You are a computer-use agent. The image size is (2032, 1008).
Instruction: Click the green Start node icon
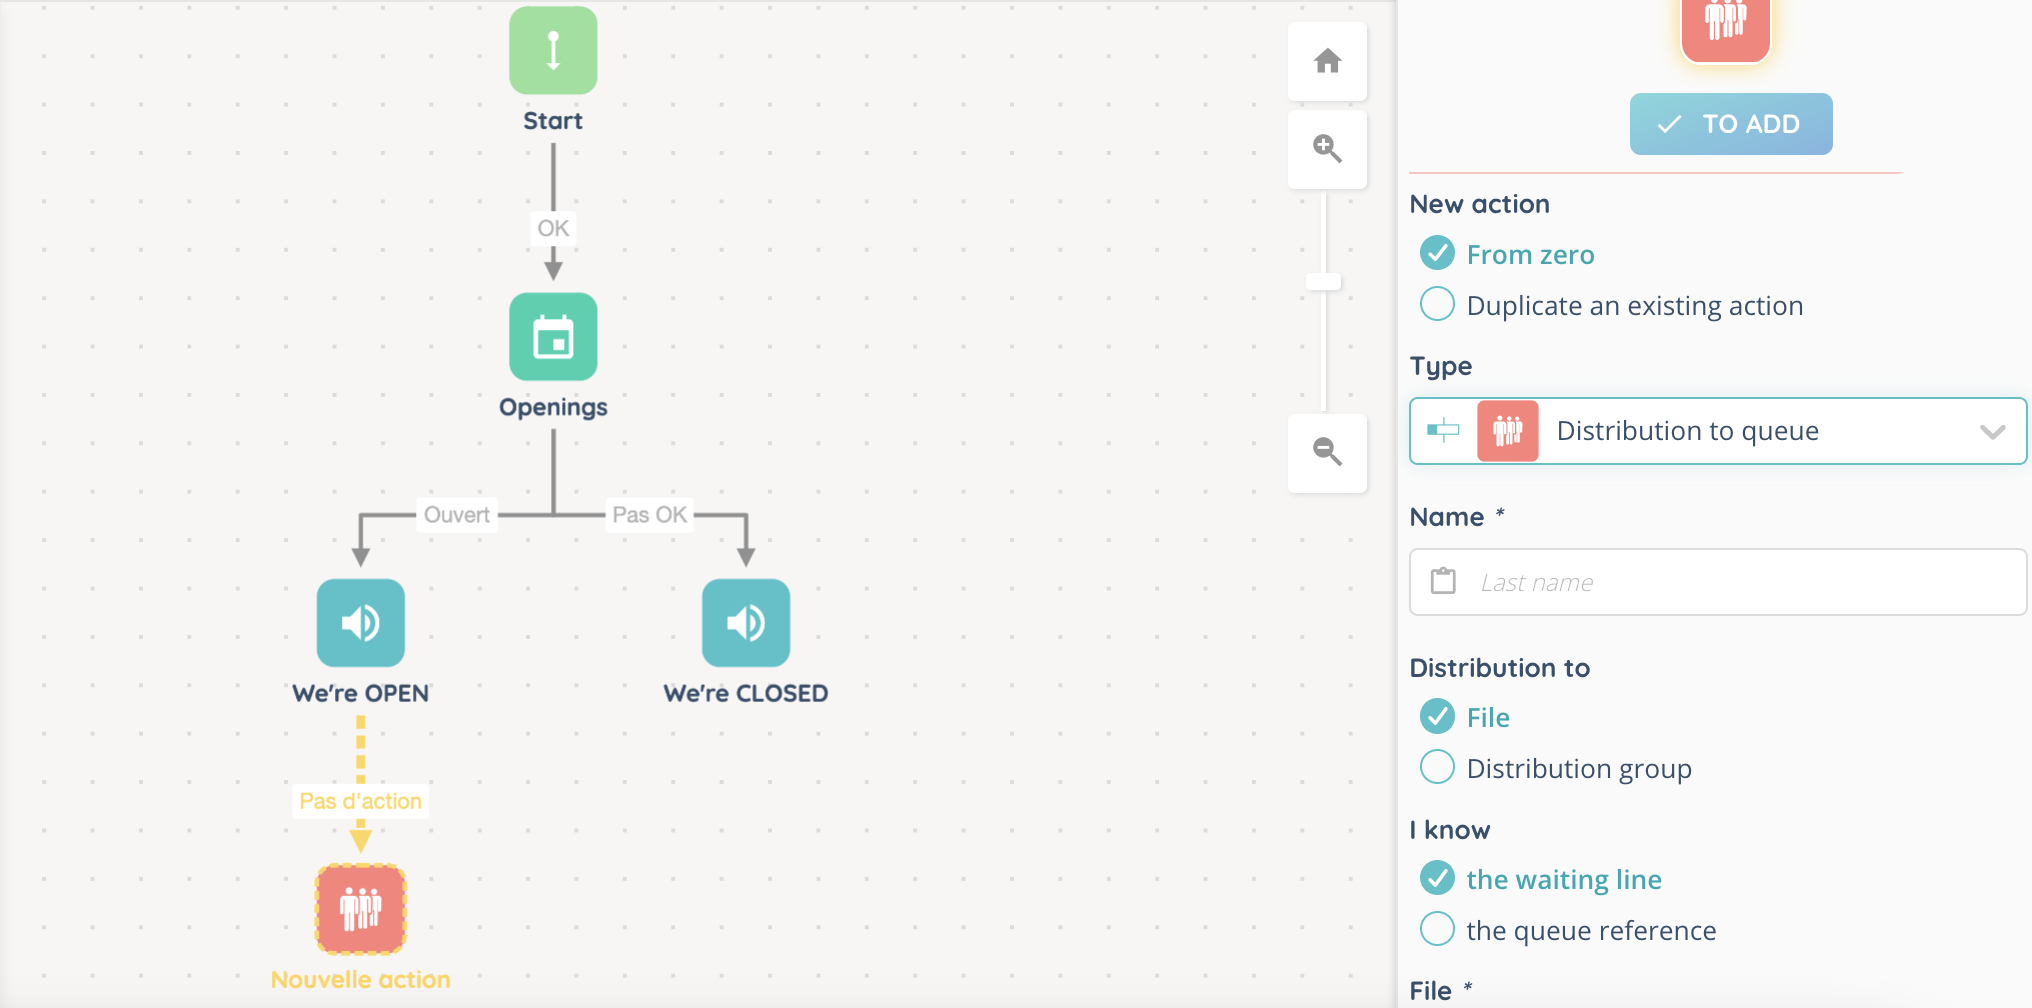coord(553,51)
